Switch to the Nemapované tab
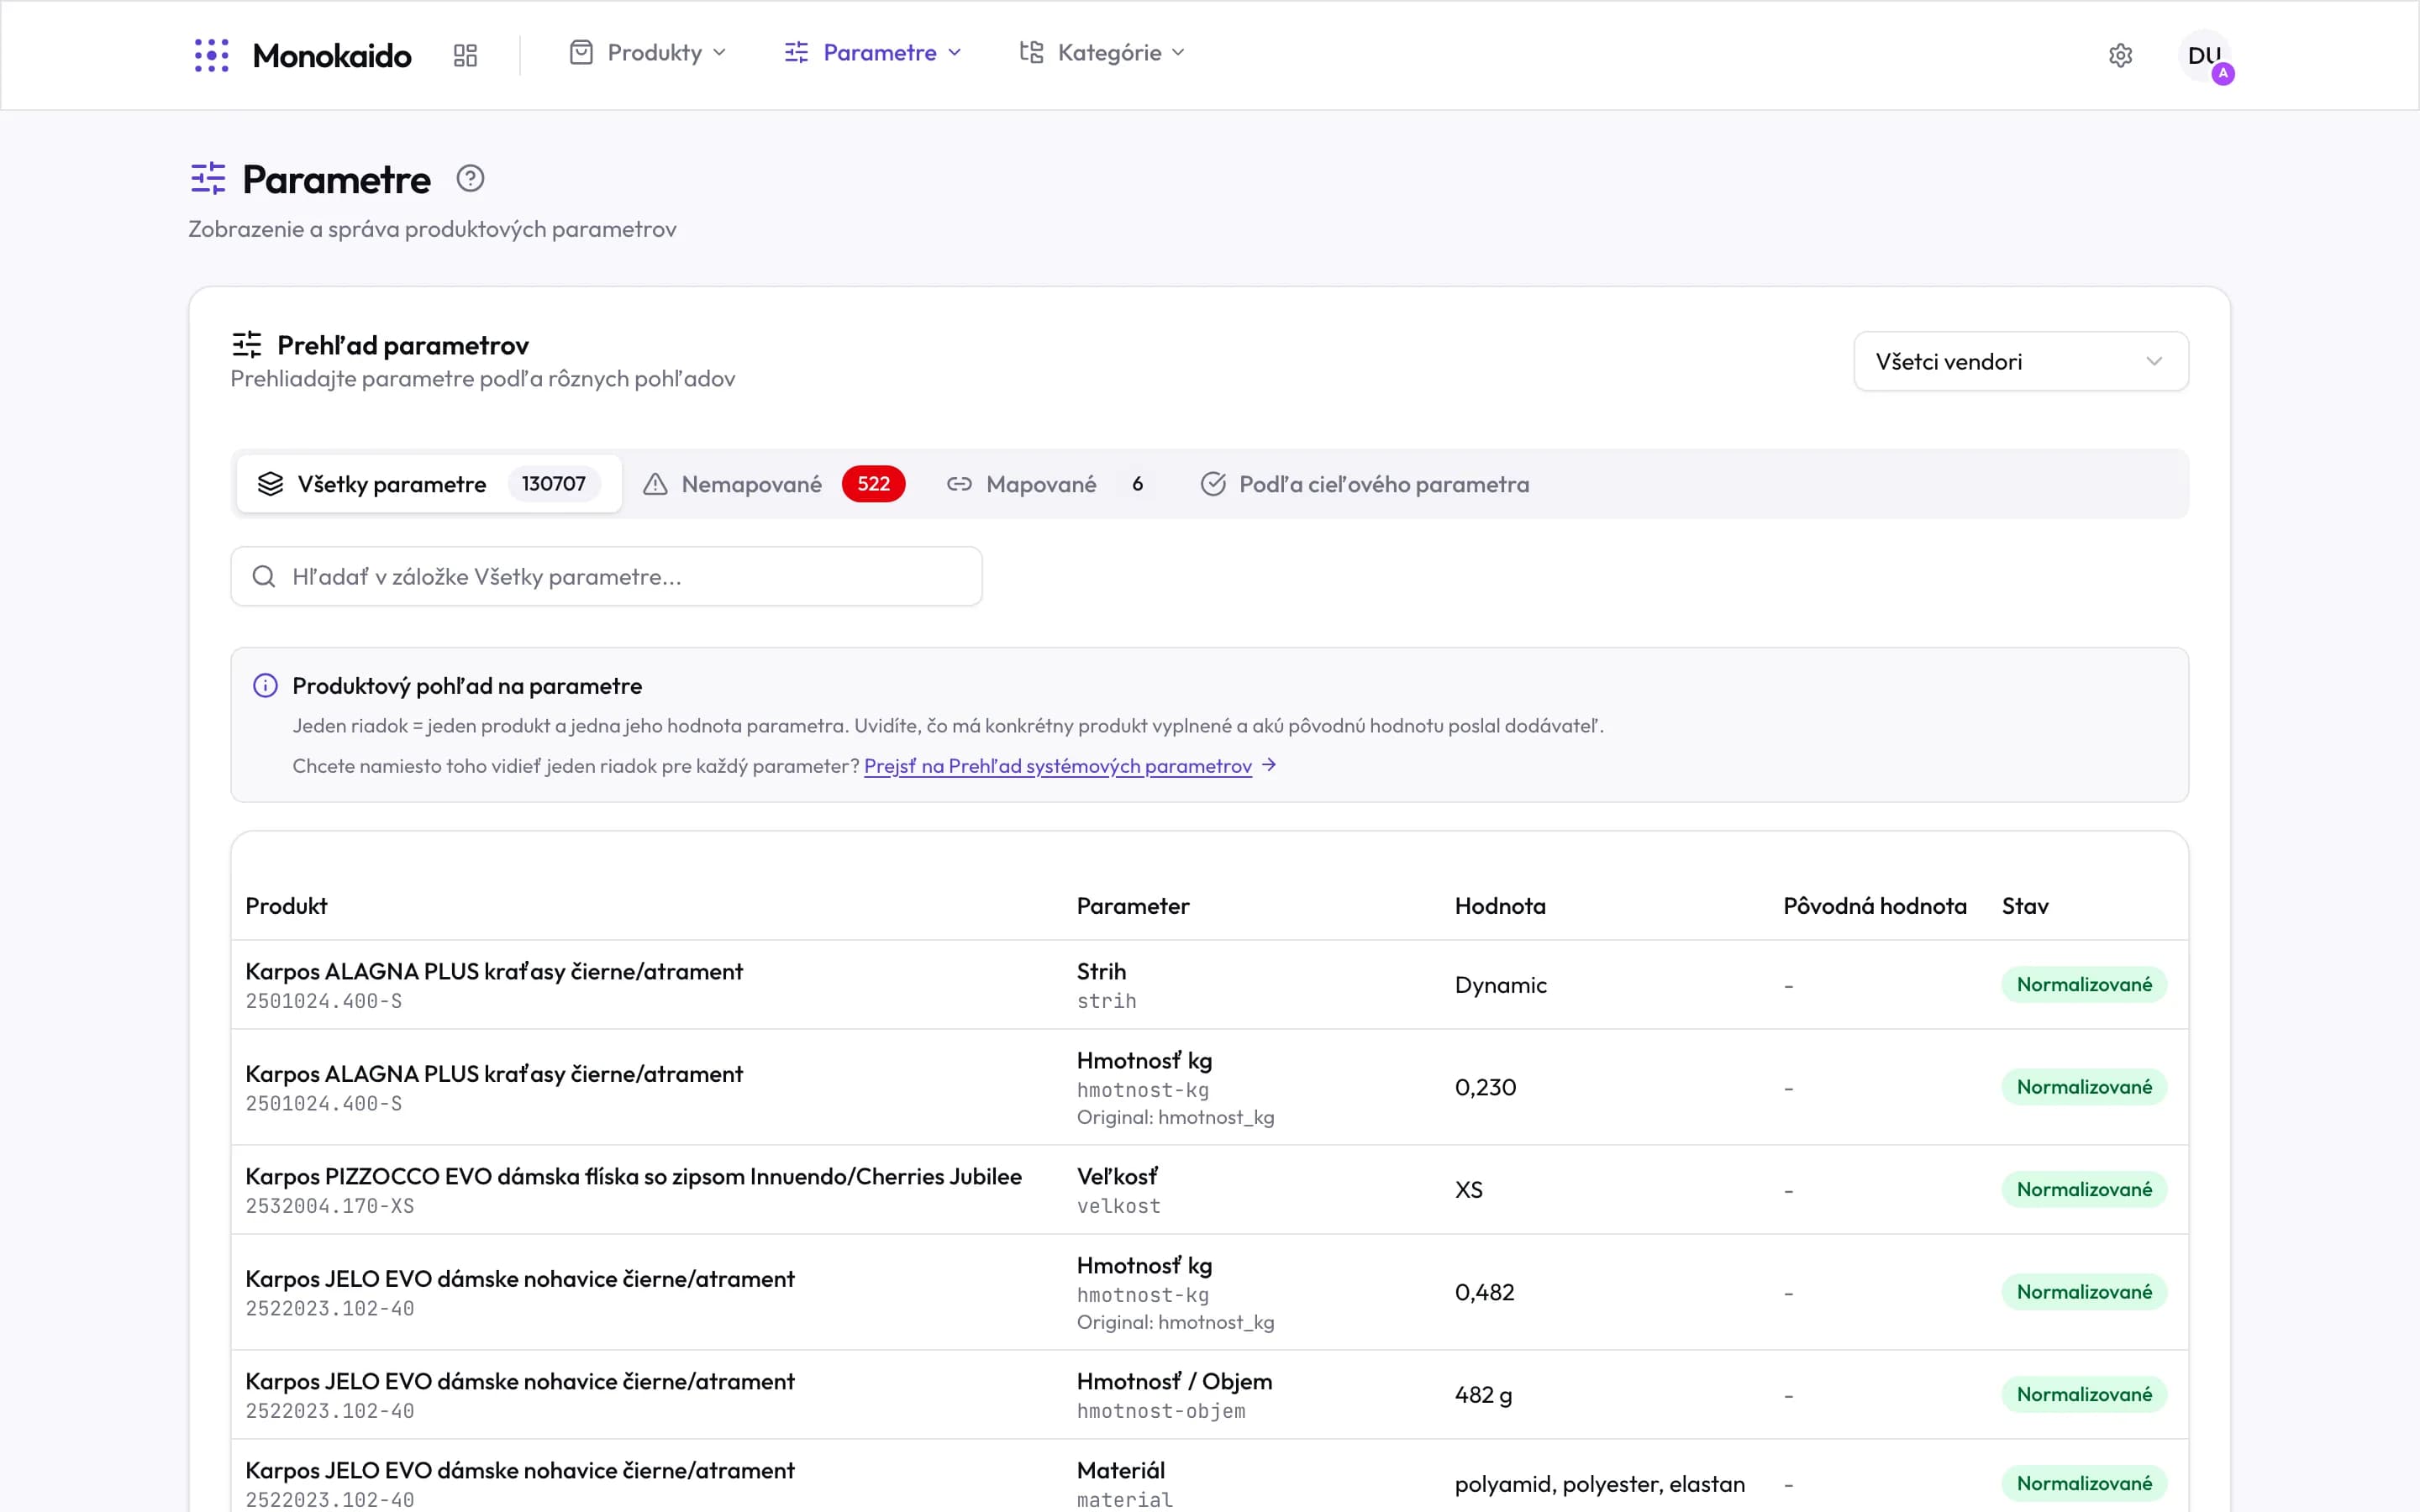Viewport: 2420px width, 1512px height. (774, 484)
